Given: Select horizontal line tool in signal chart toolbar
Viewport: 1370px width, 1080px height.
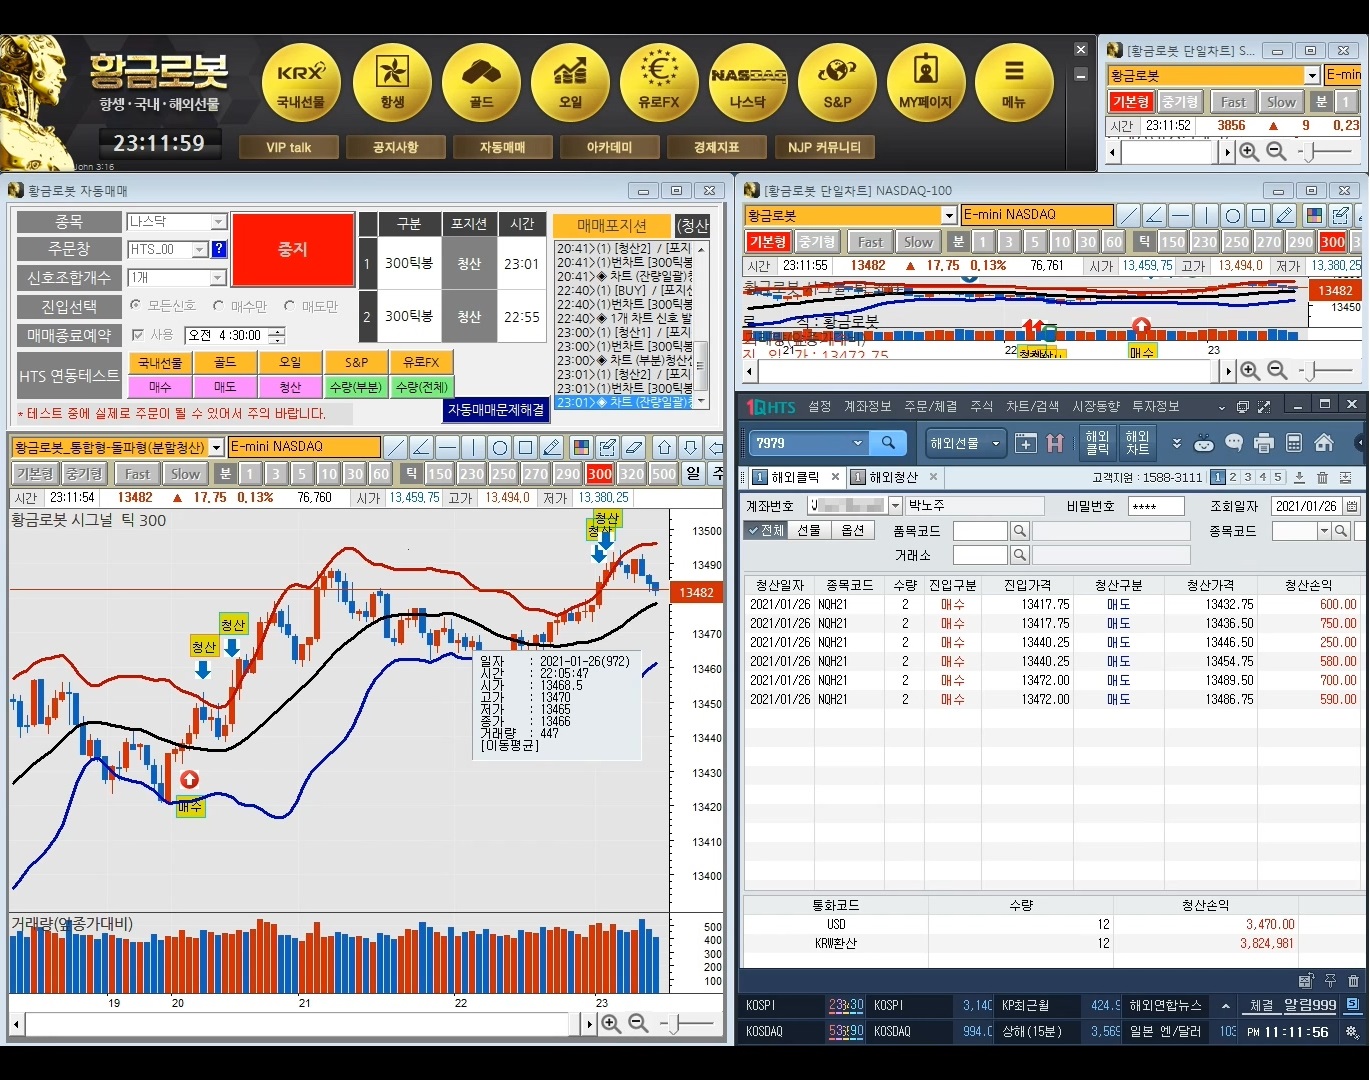Looking at the screenshot, I should tap(448, 447).
